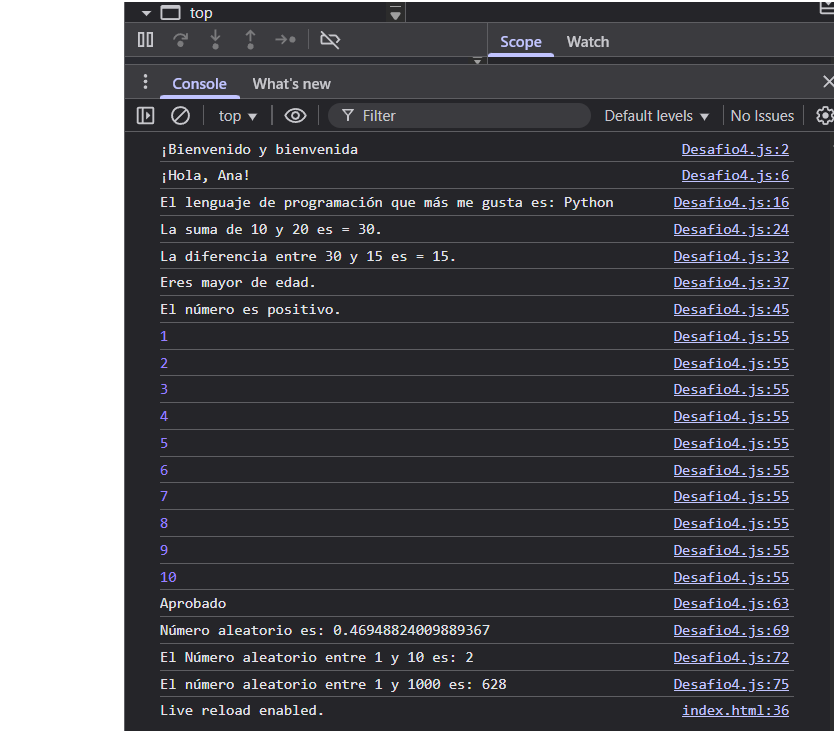The width and height of the screenshot is (836, 733).
Task: Open Desafio4.js:37 source link
Action: tap(731, 283)
